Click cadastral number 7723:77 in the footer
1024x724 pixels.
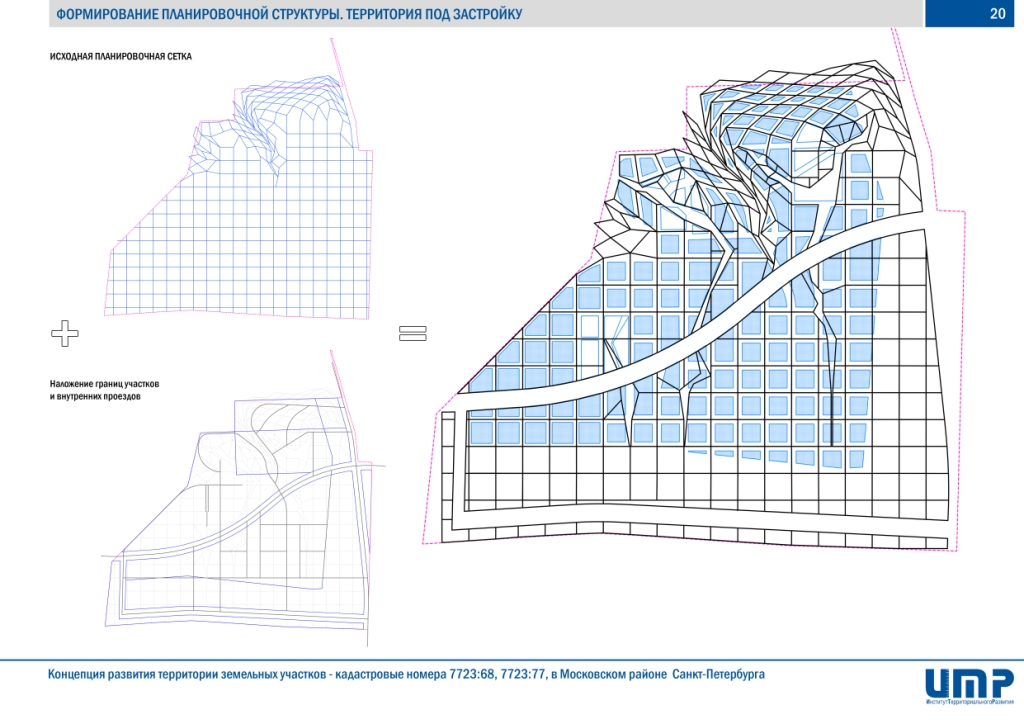coord(520,674)
